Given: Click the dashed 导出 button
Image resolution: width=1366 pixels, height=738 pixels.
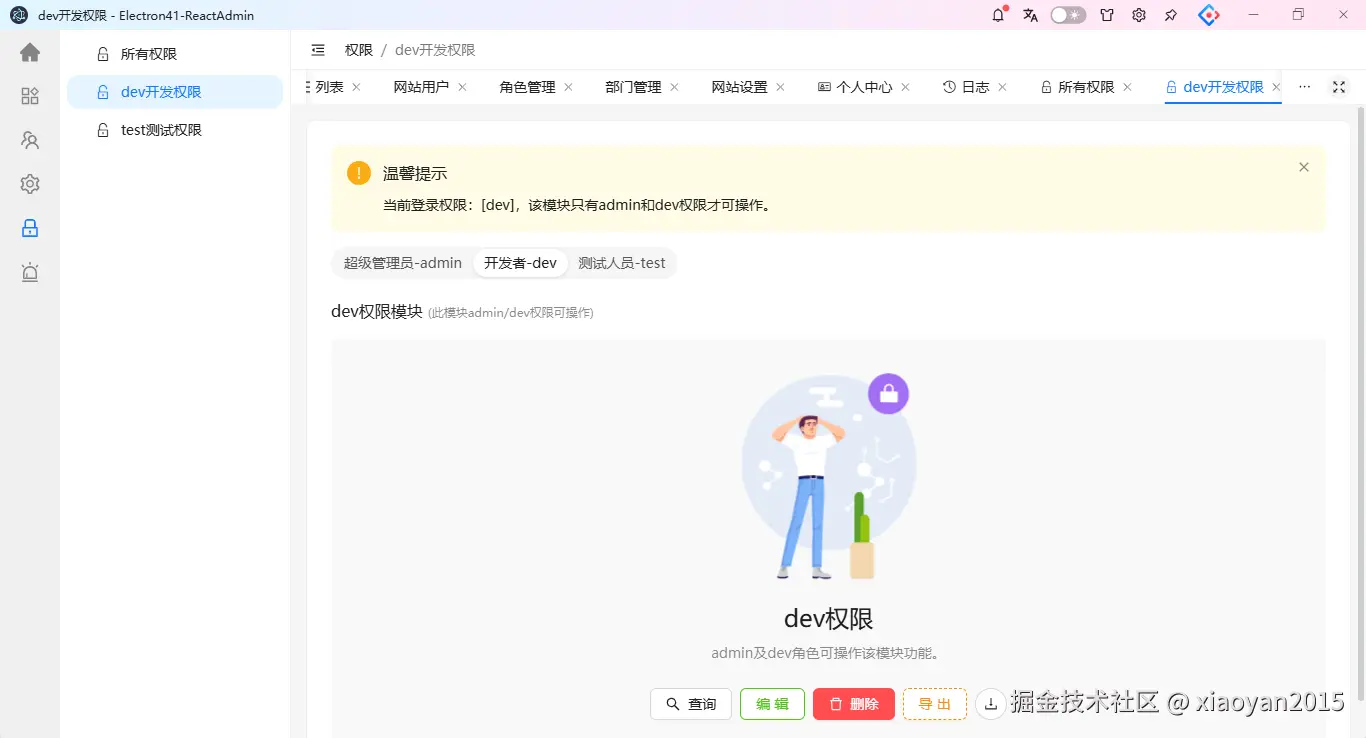Looking at the screenshot, I should tap(935, 704).
